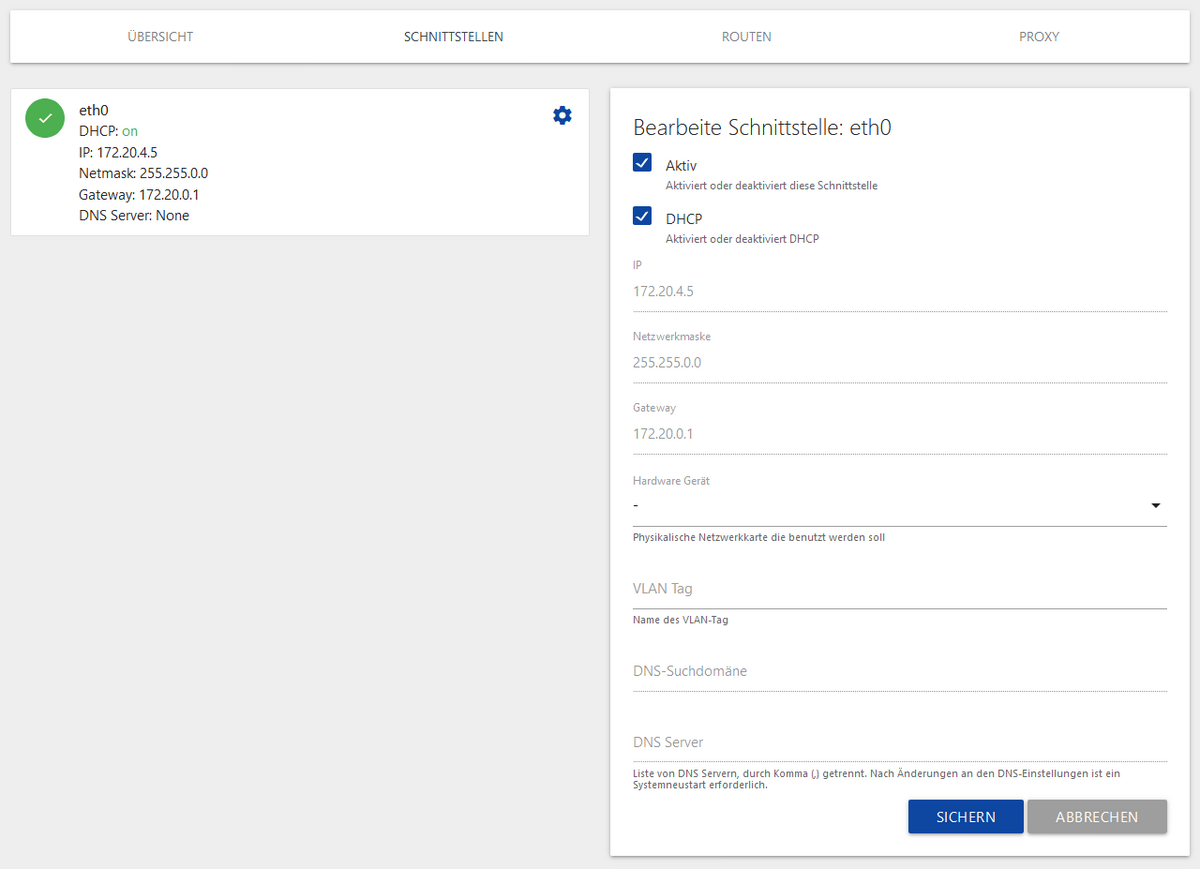Viewport: 1200px width, 869px height.
Task: Click hint "Physikalische Netzwerkkarte die benutzt werden soll"
Action: pos(759,537)
